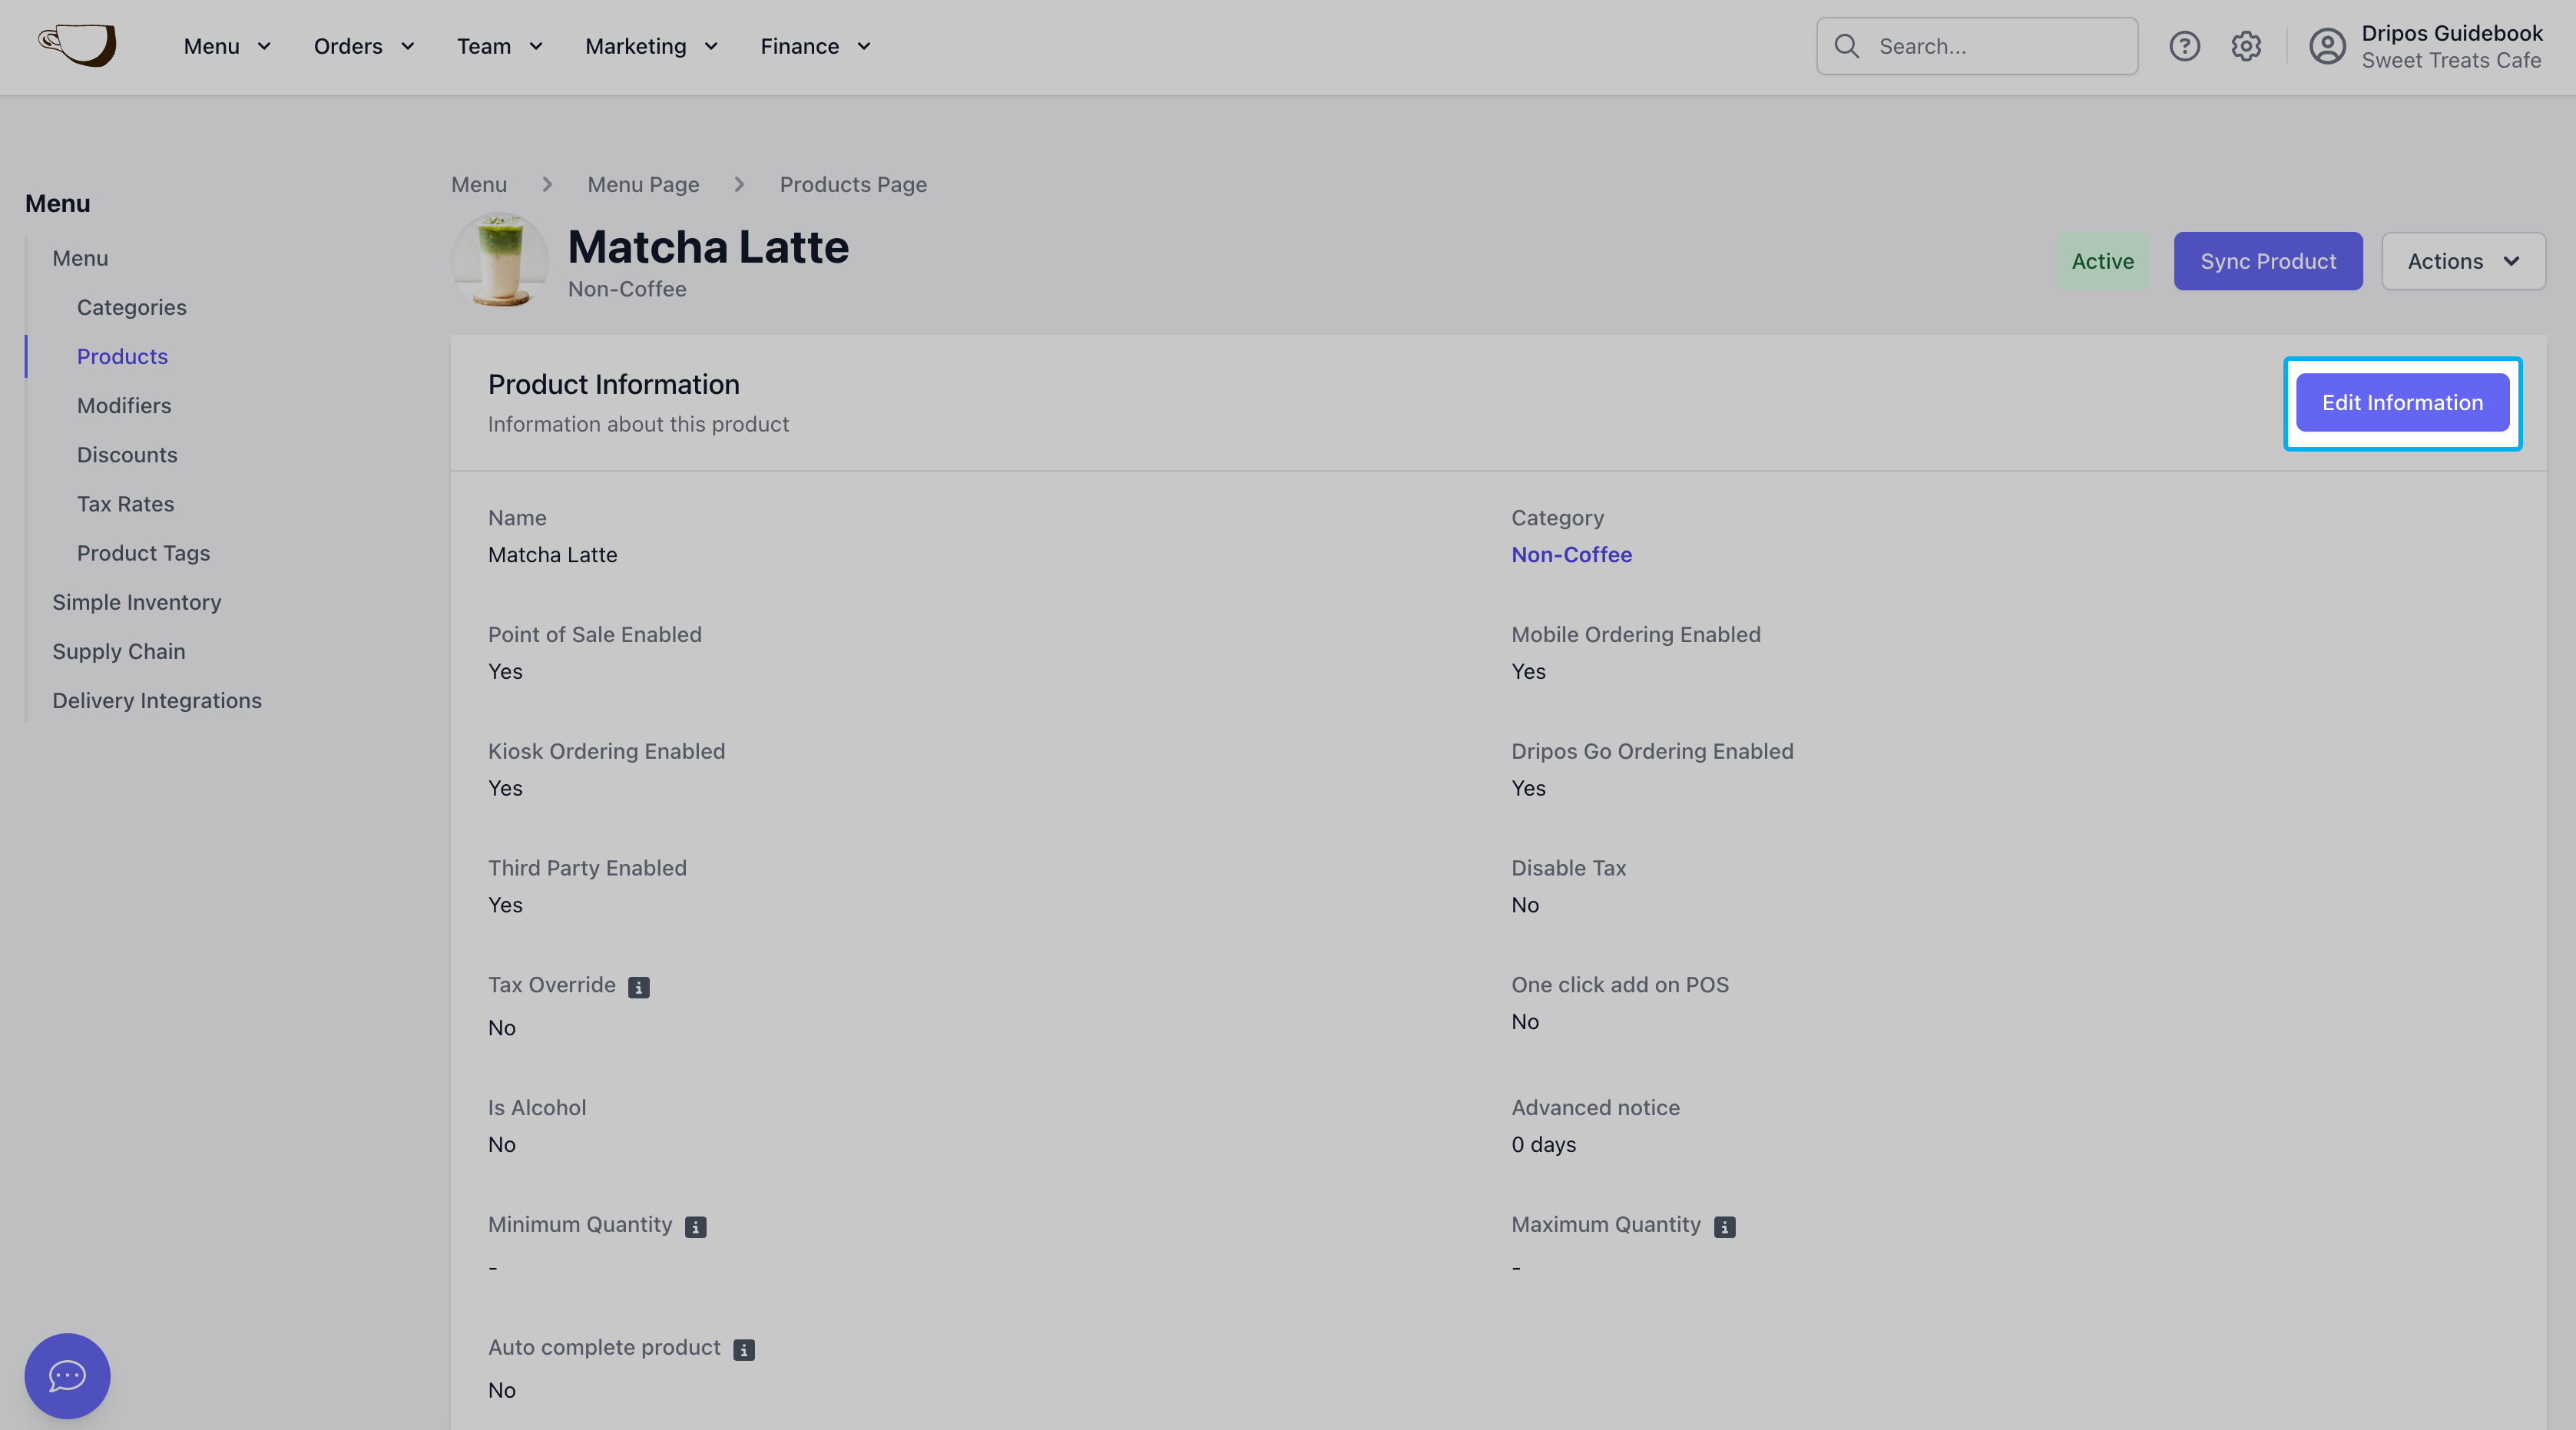Click the user profile avatar icon
Image resolution: width=2576 pixels, height=1430 pixels.
(2327, 46)
